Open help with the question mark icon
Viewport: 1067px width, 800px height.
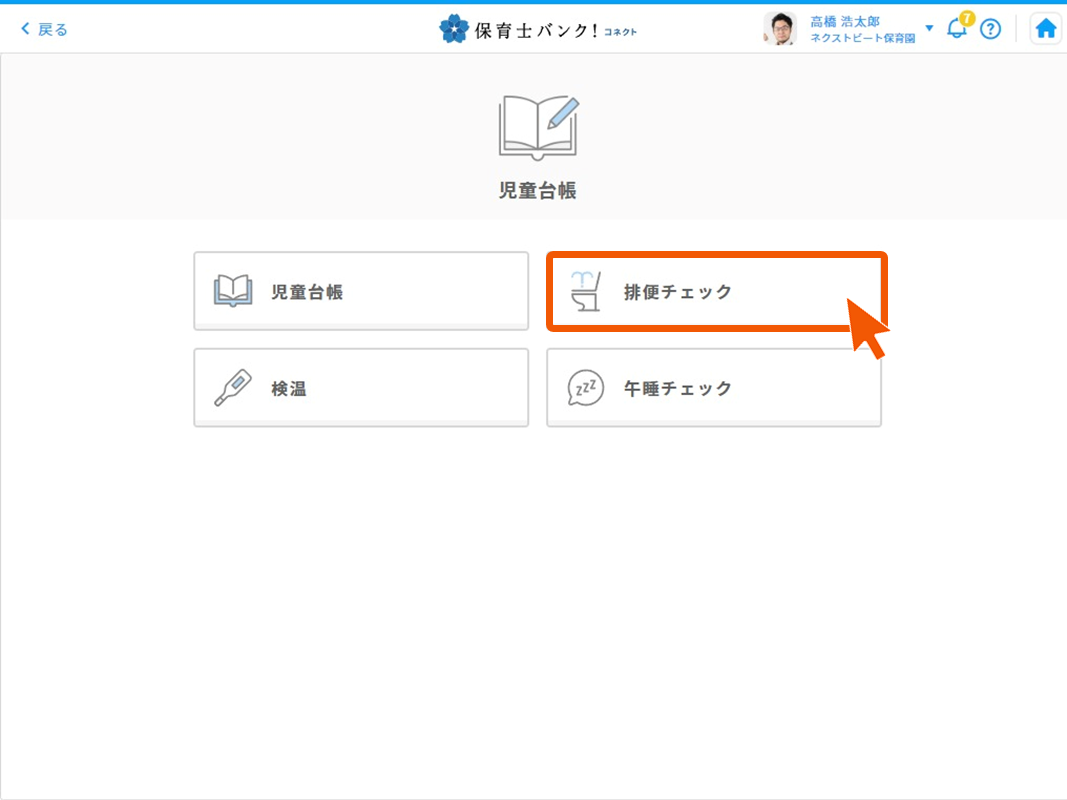coord(990,29)
